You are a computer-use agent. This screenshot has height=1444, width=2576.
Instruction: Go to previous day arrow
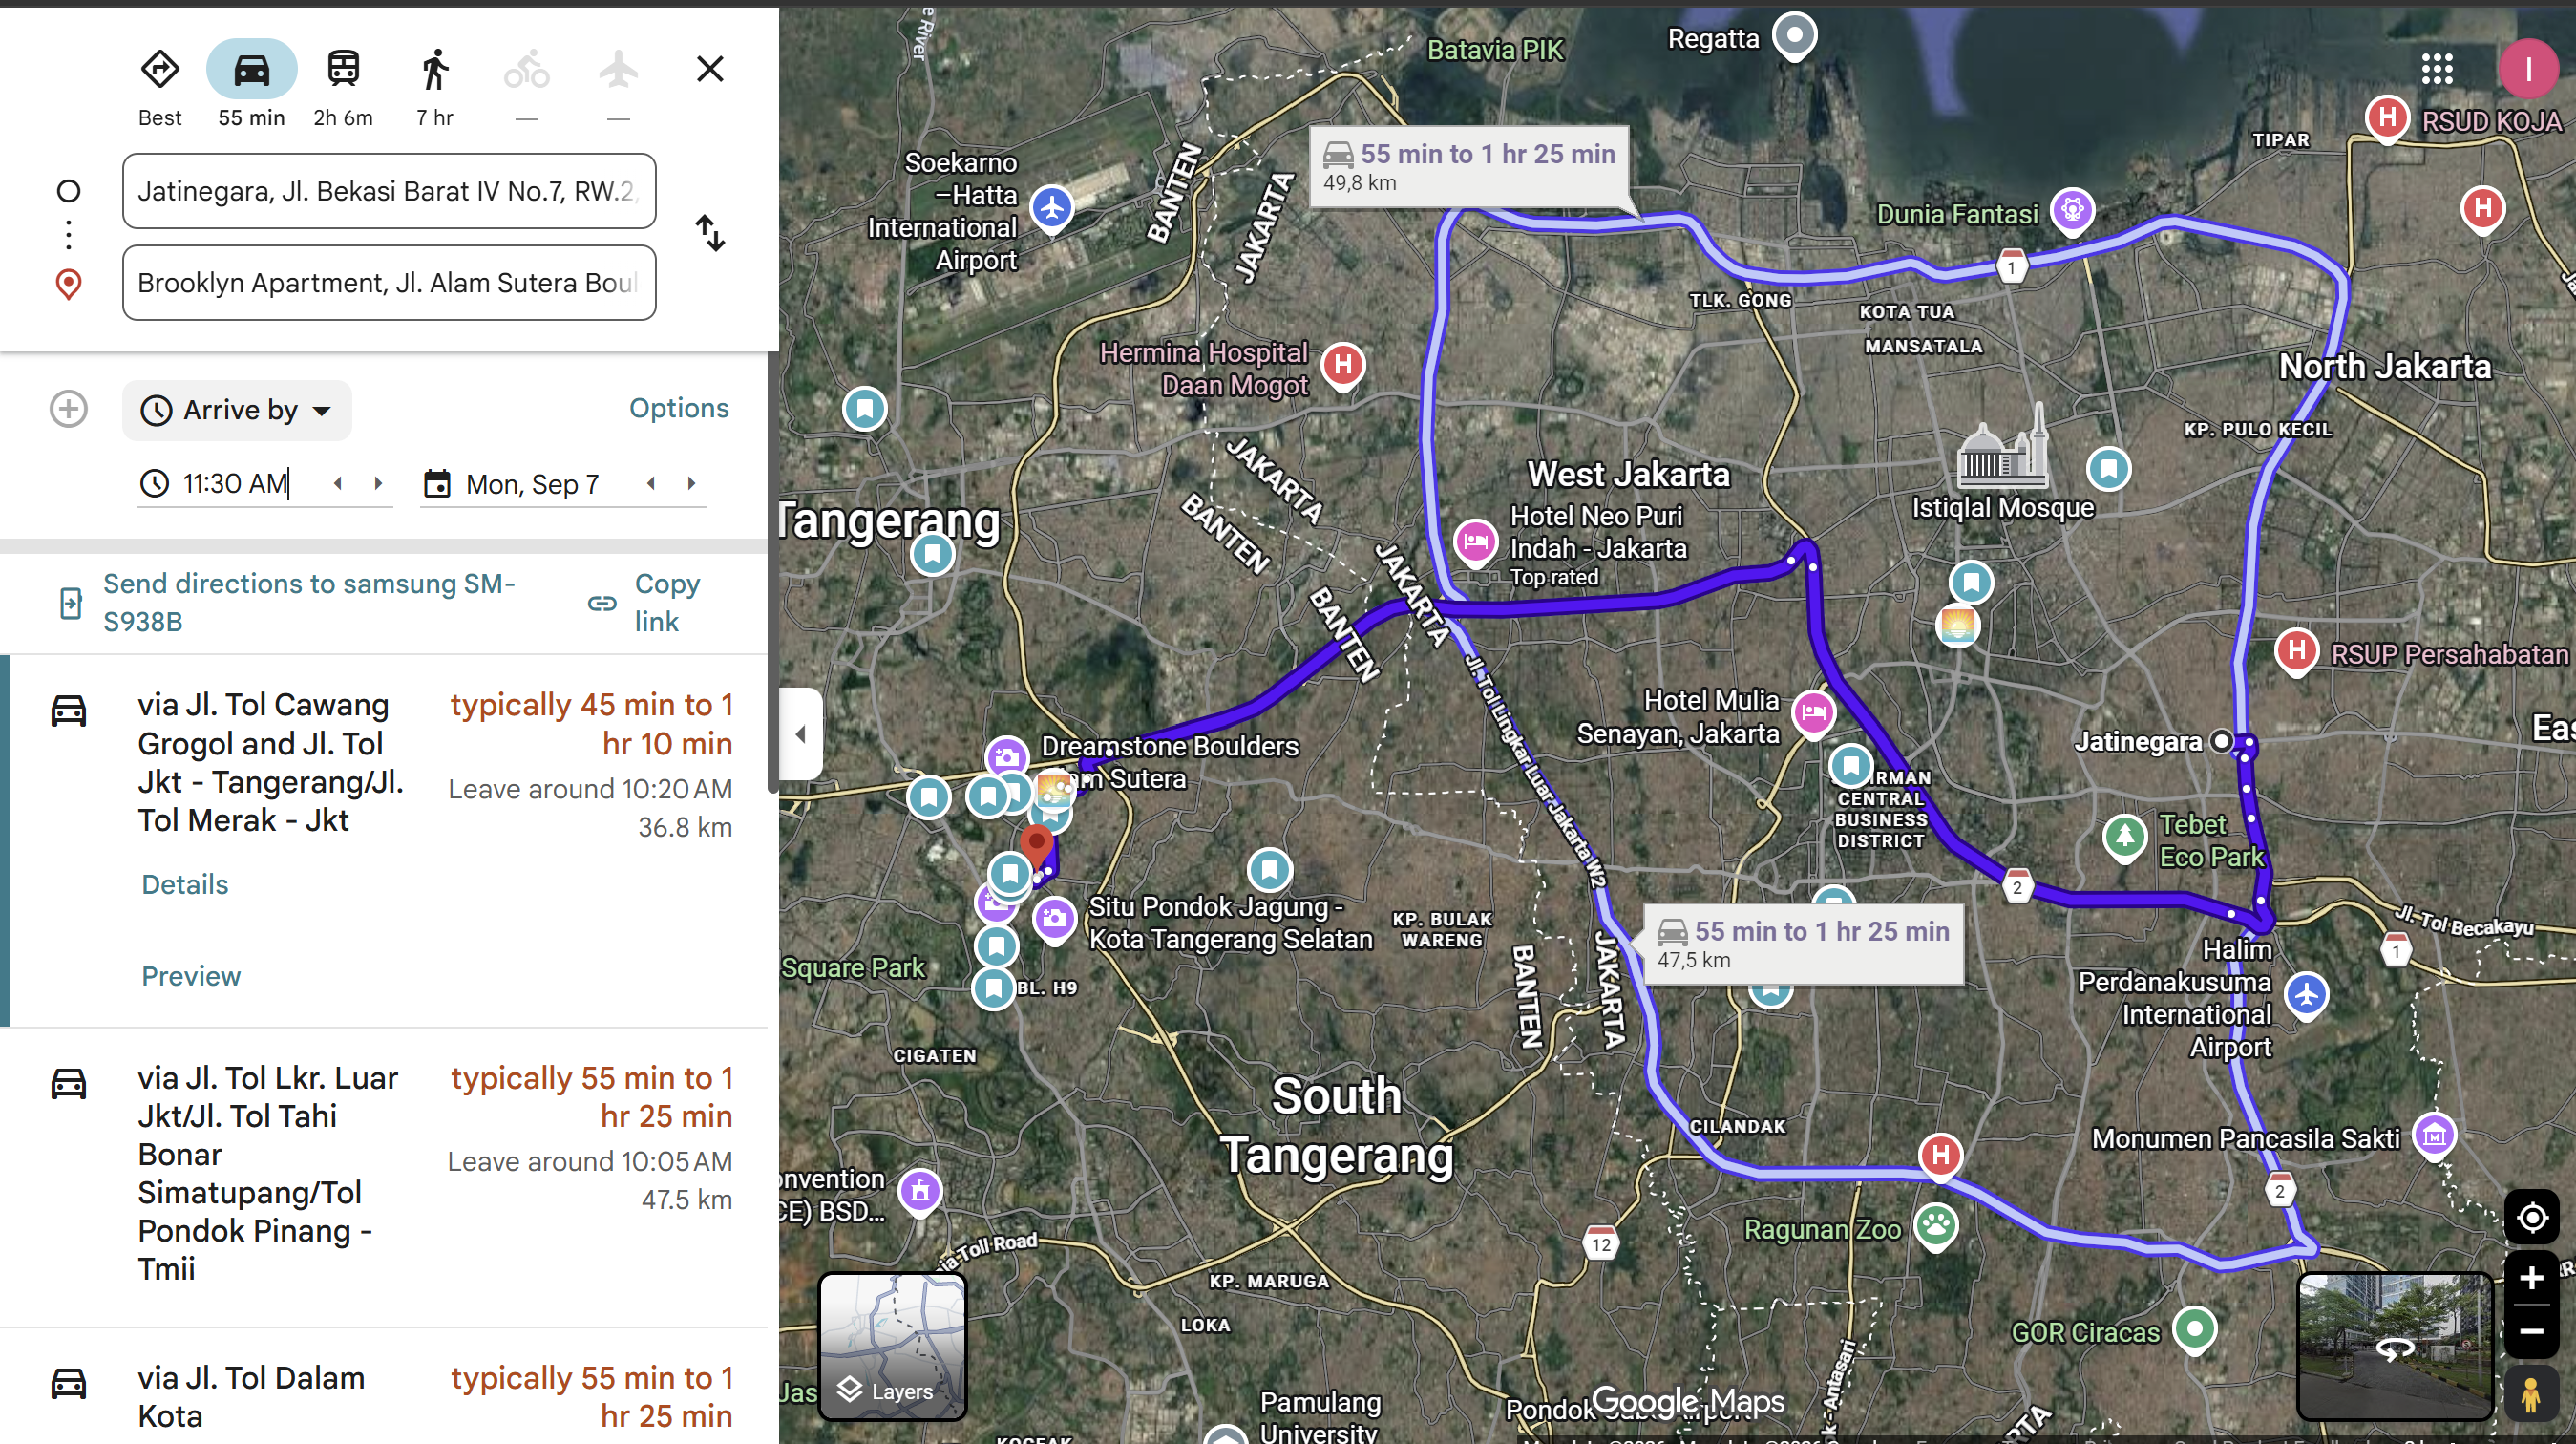point(651,484)
